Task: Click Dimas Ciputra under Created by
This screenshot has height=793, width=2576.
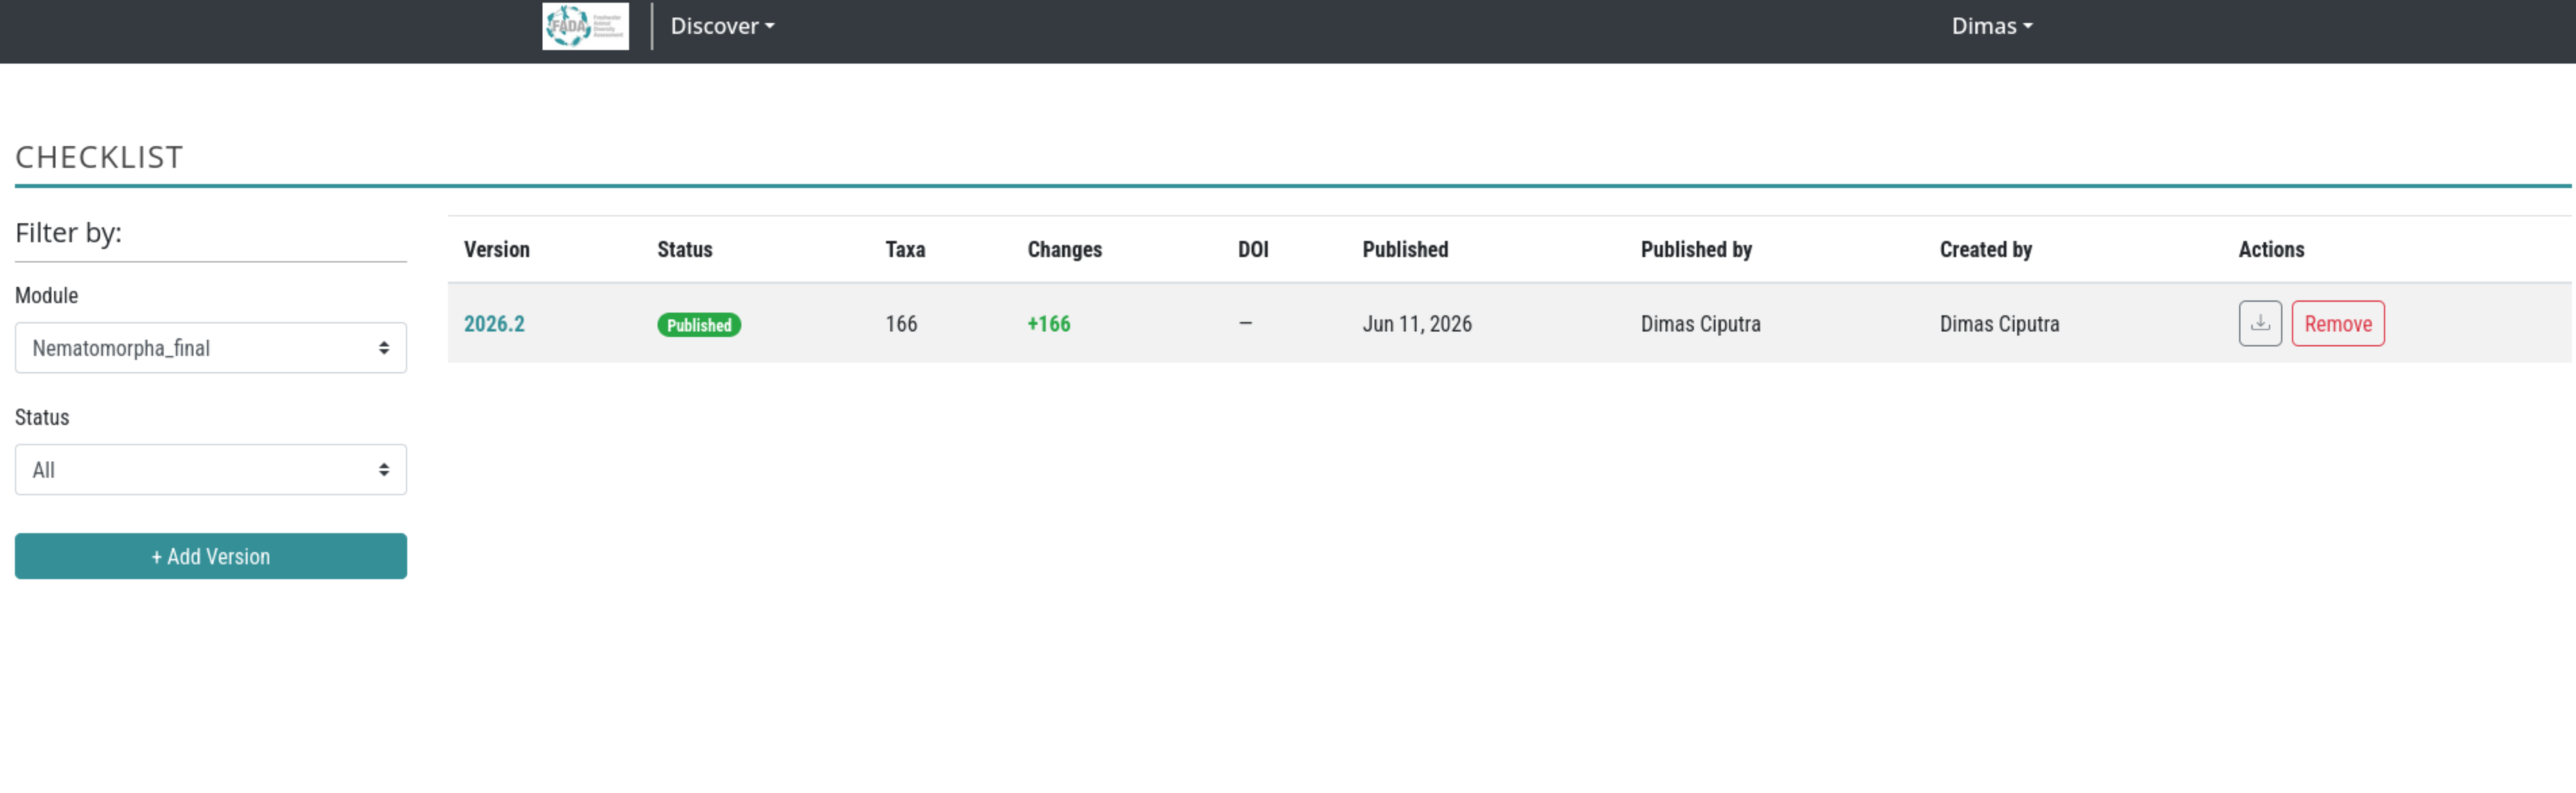Action: [2000, 324]
